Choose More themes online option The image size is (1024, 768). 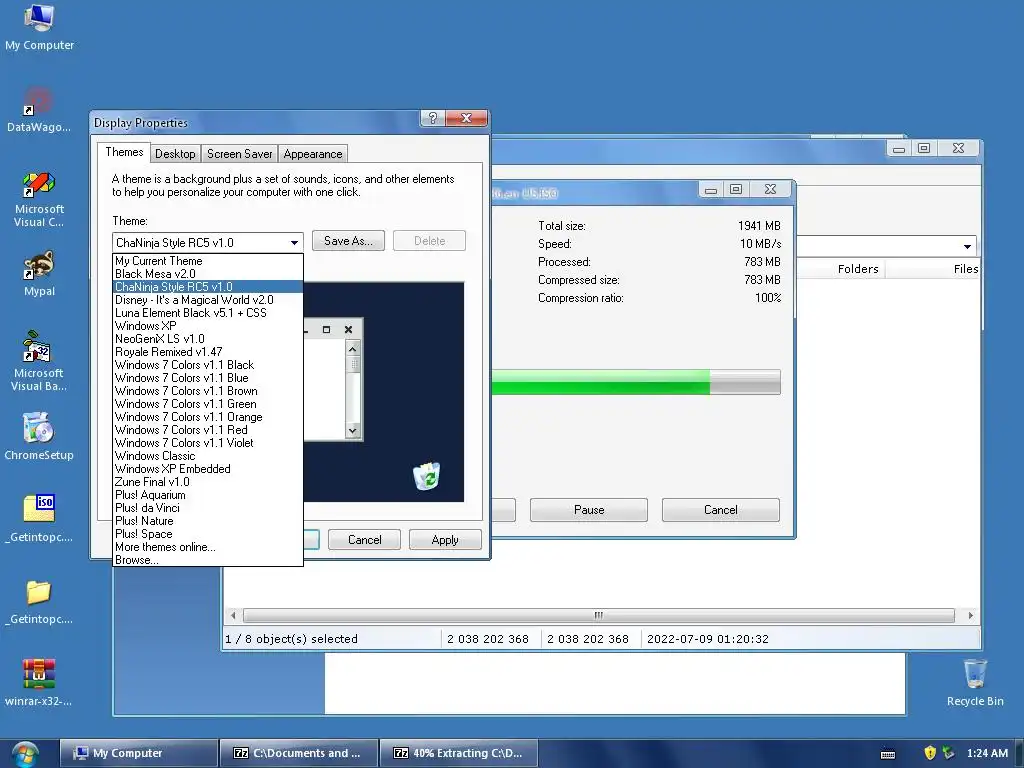click(208, 547)
